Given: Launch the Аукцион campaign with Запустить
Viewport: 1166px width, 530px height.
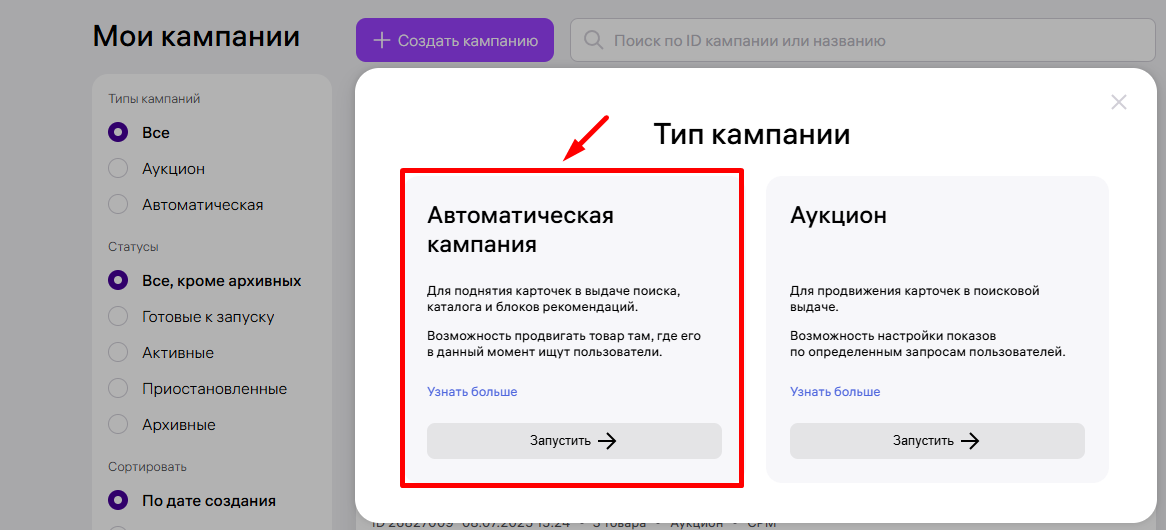Looking at the screenshot, I should click(937, 441).
